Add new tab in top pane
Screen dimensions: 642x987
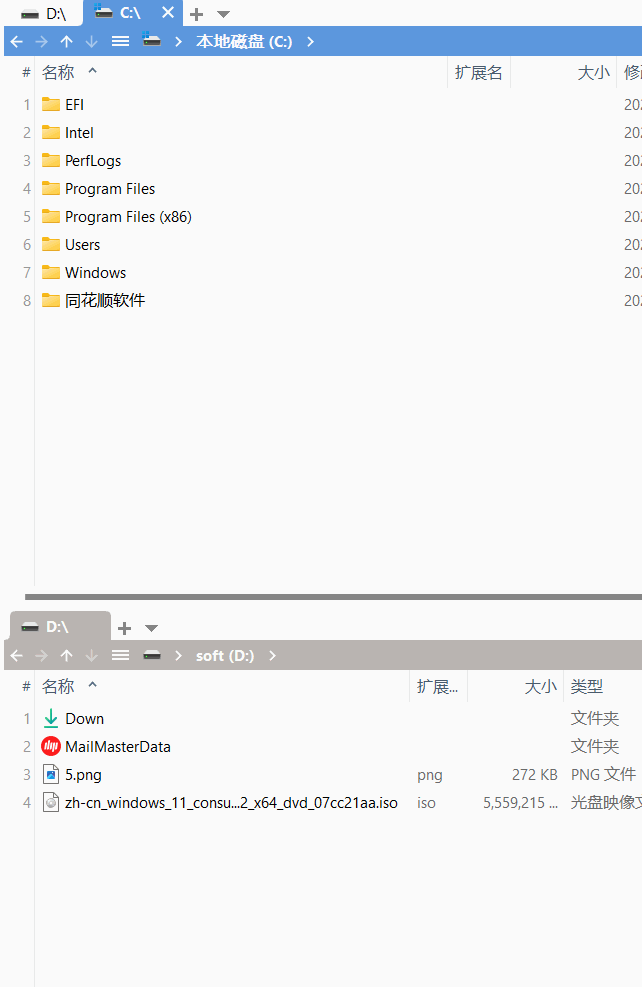pos(196,14)
